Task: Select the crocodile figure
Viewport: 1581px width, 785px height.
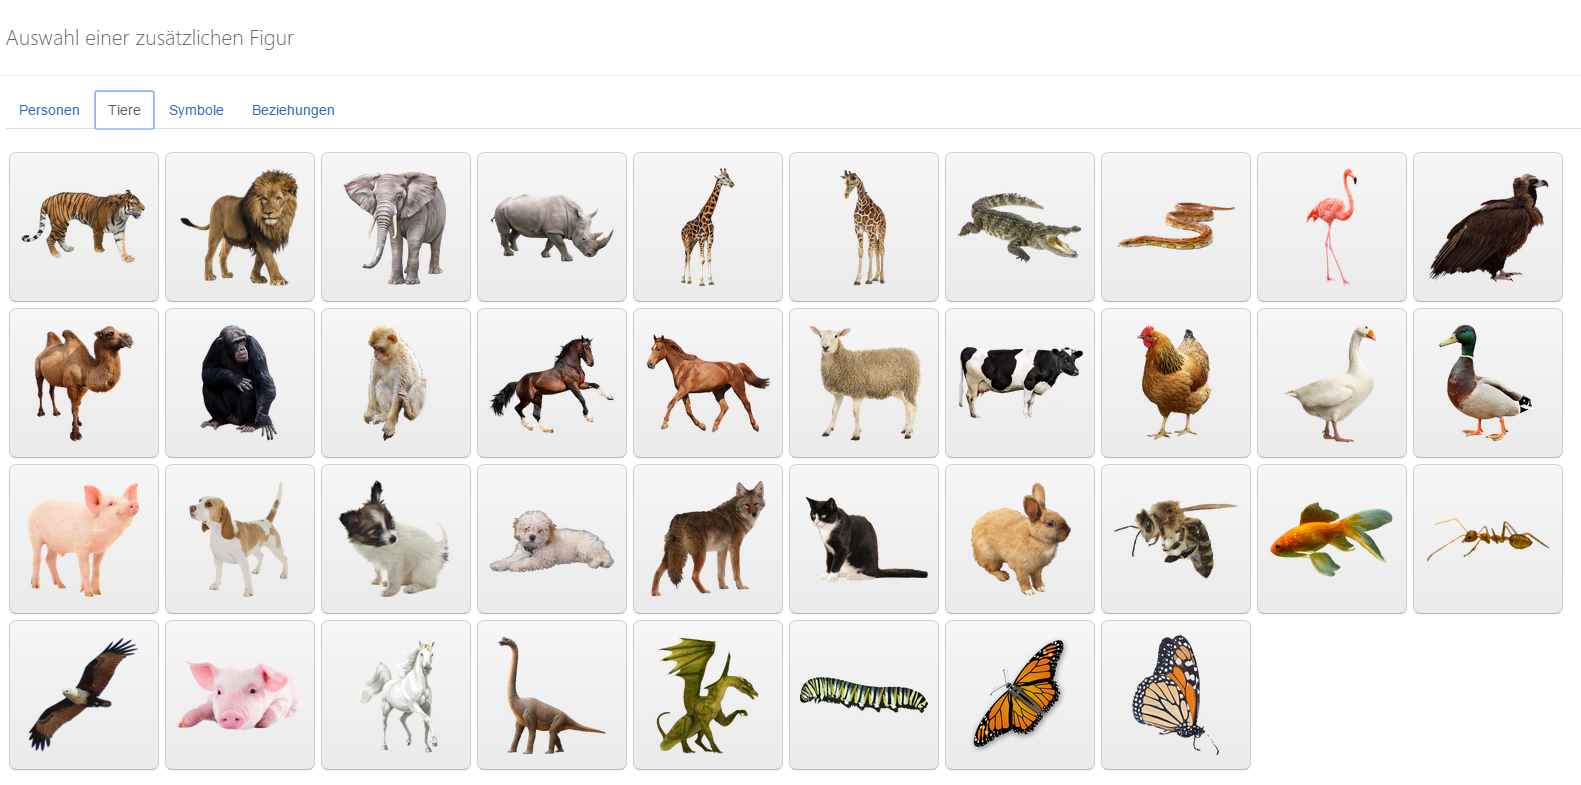Action: (x=1020, y=227)
